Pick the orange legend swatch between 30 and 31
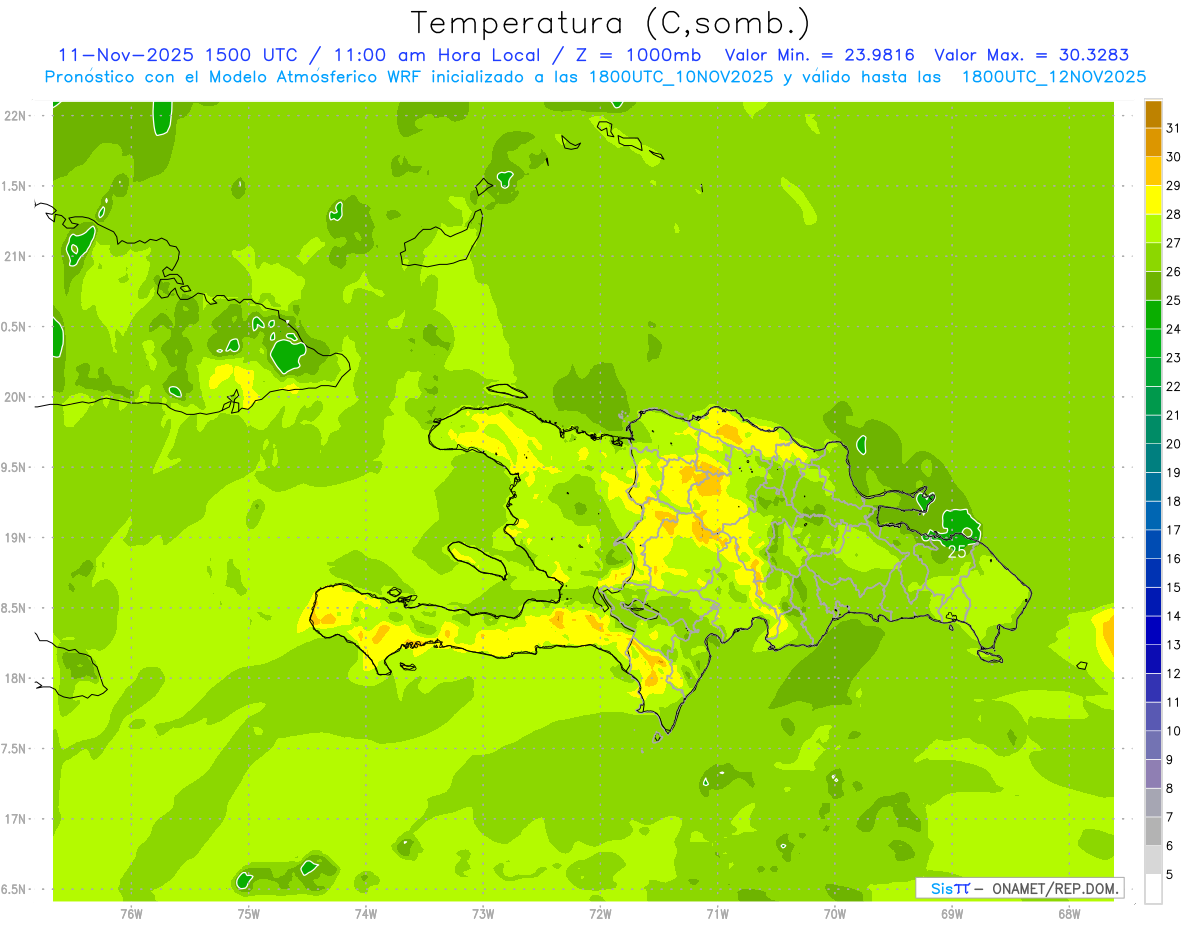The height and width of the screenshot is (927, 1200). pos(1153,143)
